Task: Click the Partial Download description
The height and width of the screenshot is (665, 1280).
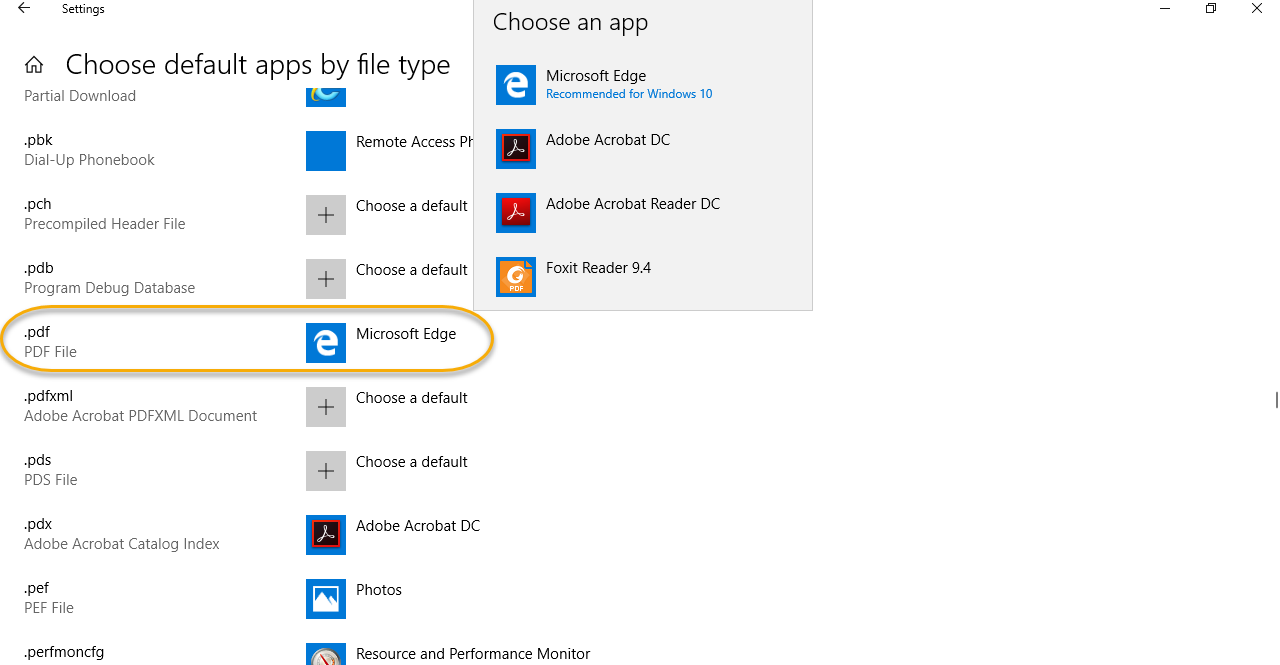Action: tap(80, 96)
